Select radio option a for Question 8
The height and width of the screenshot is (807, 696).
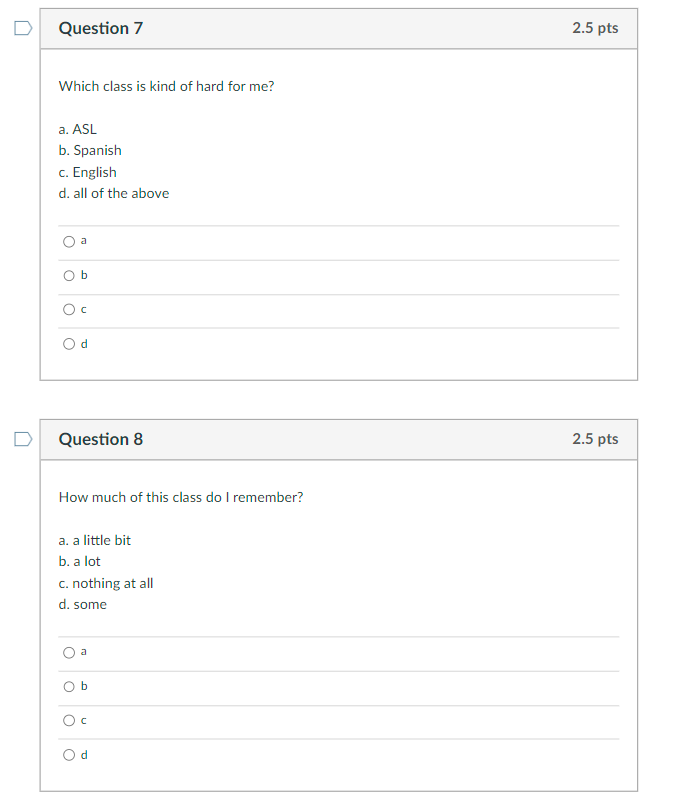click(x=69, y=652)
